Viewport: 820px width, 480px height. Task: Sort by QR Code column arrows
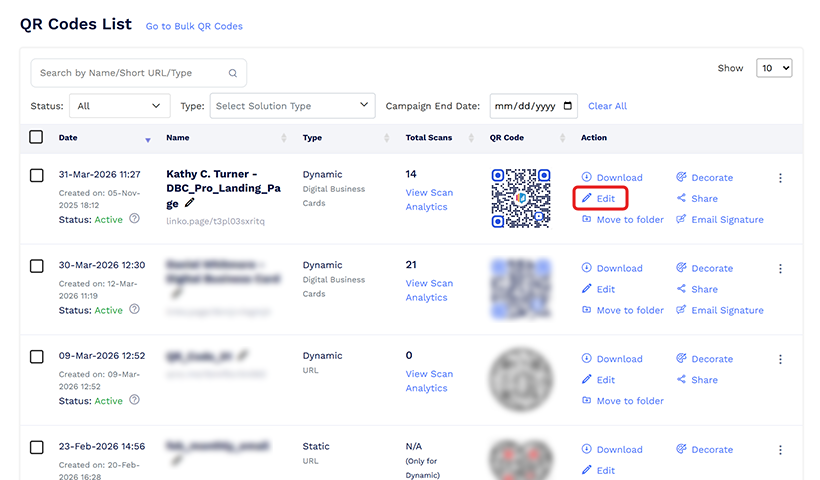coord(563,138)
